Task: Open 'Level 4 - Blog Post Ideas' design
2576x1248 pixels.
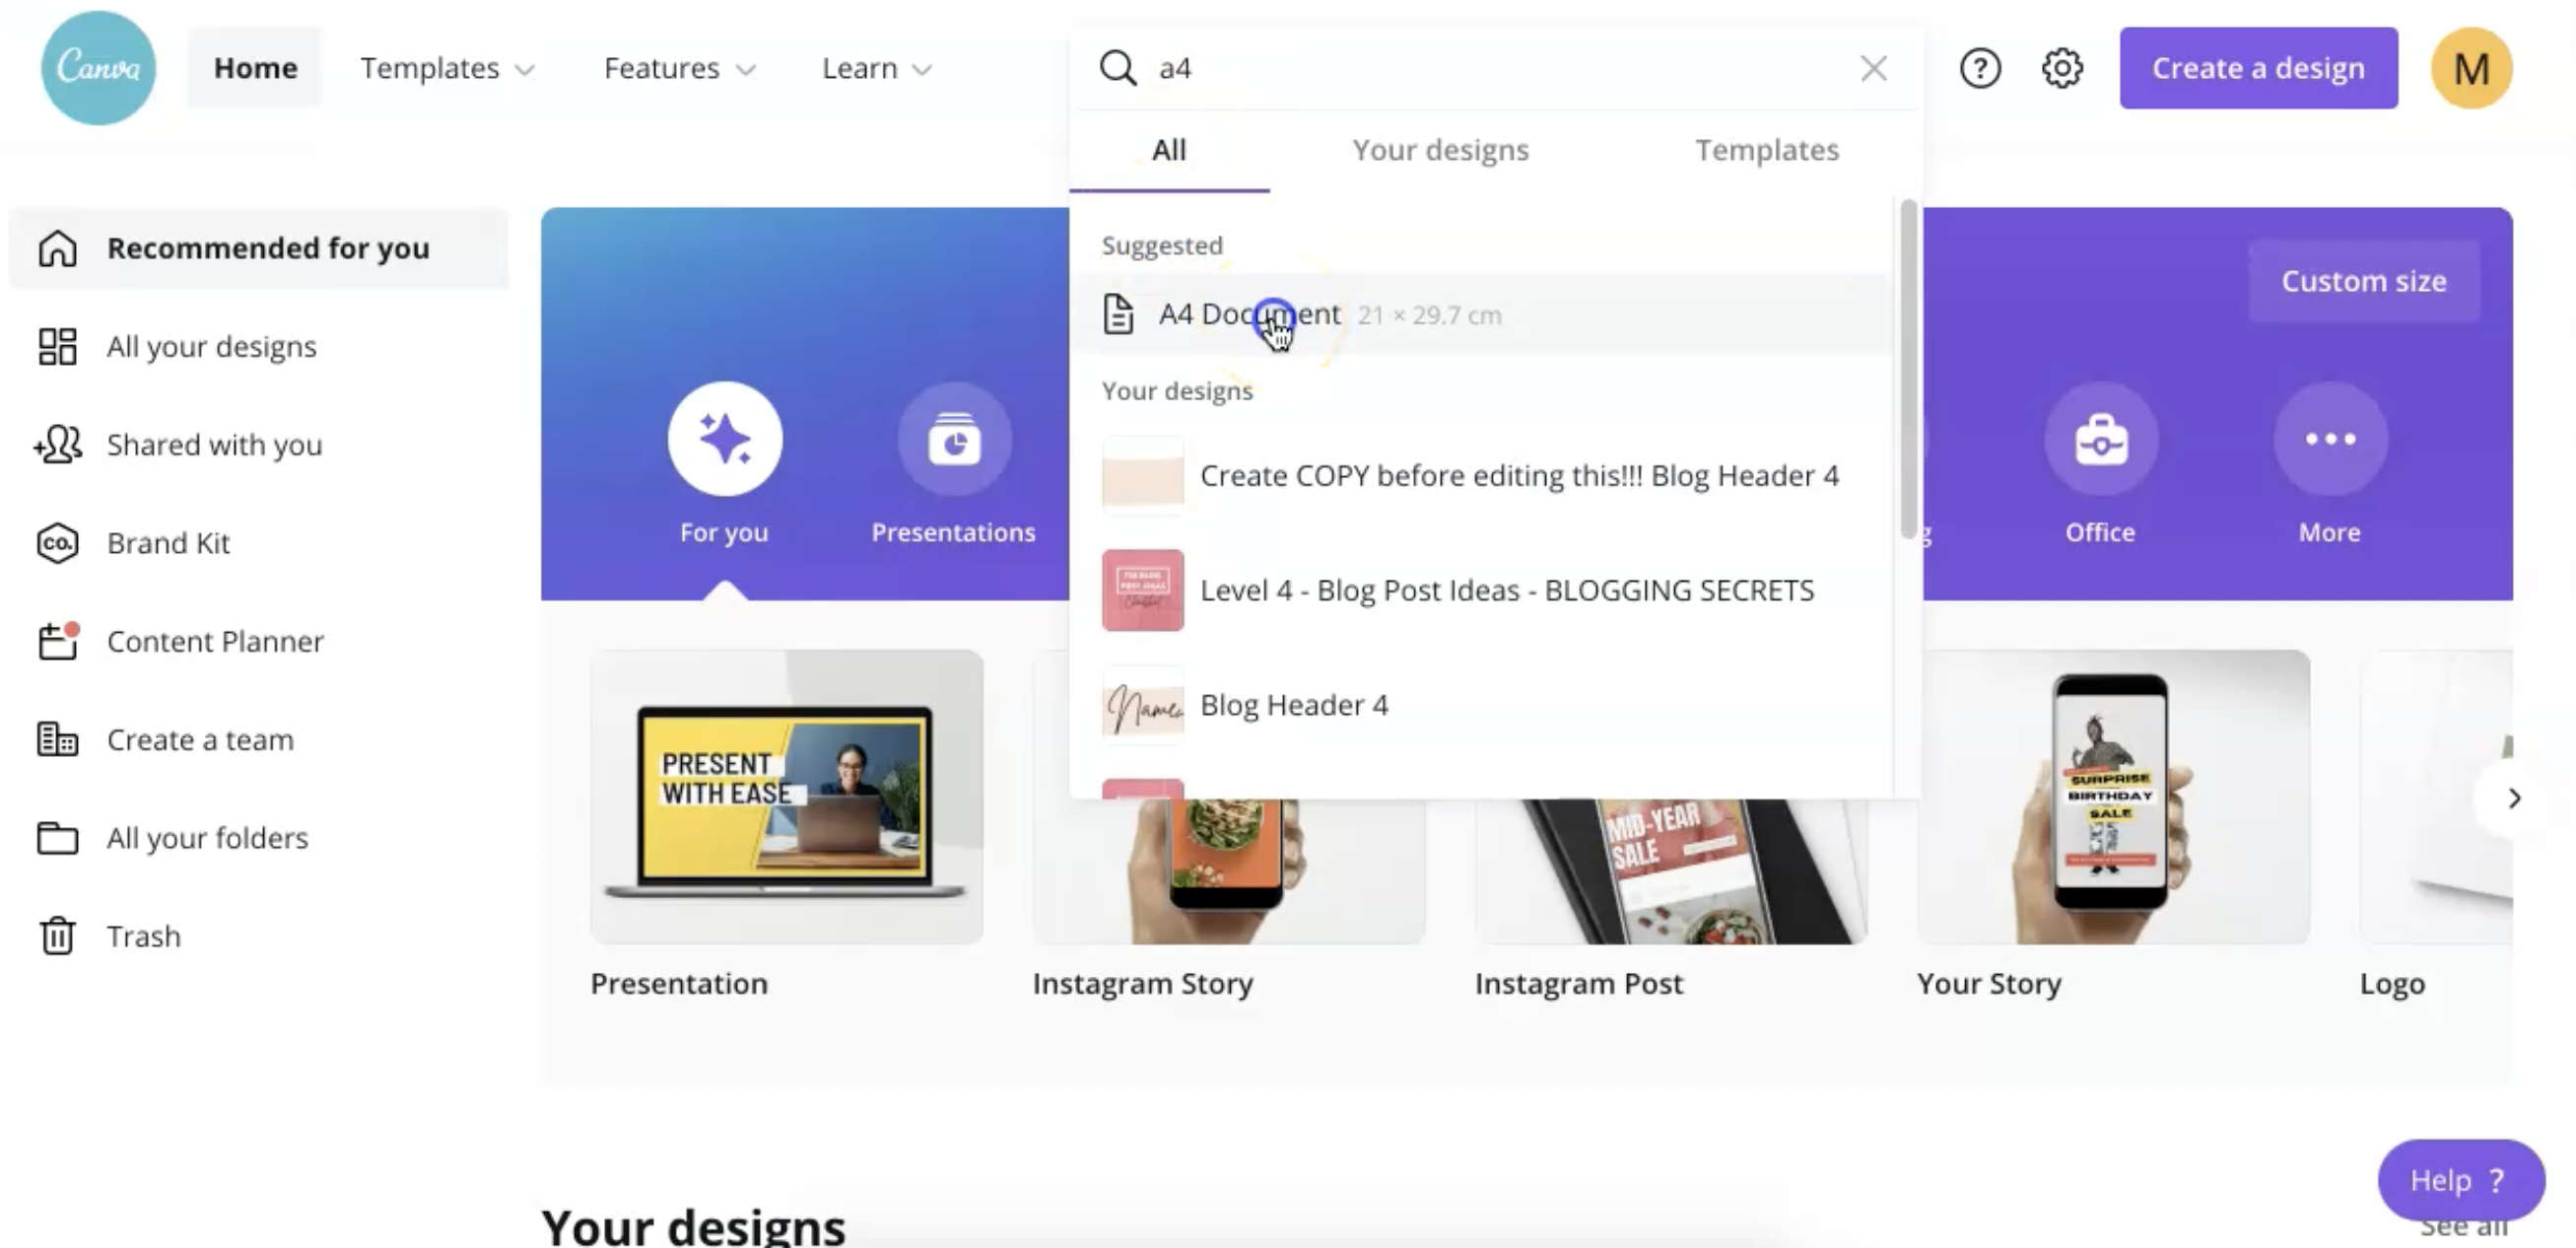Action: (x=1482, y=590)
